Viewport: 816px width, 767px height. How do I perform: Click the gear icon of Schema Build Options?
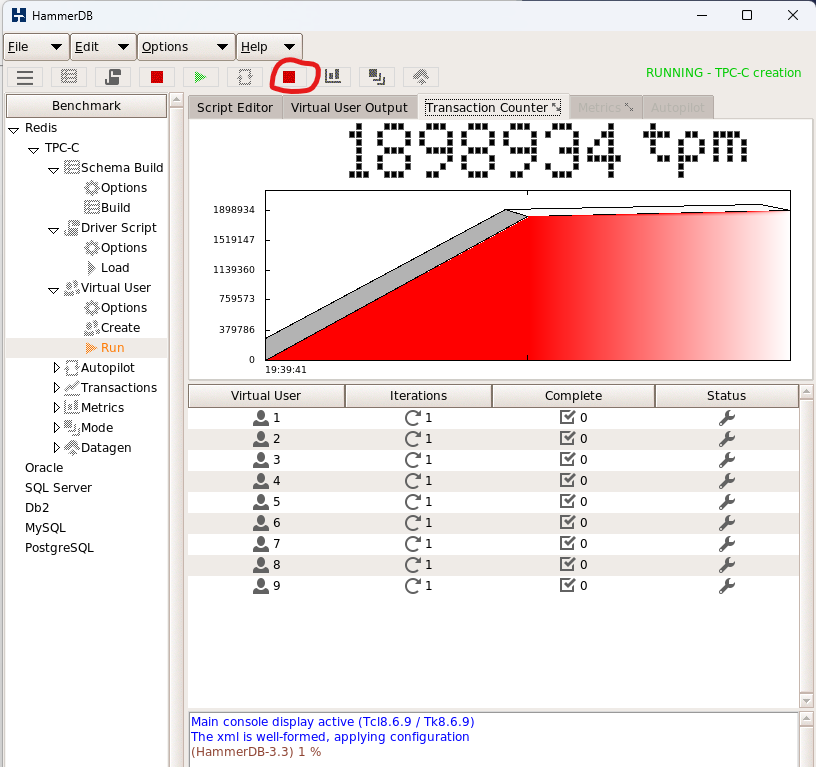[92, 187]
